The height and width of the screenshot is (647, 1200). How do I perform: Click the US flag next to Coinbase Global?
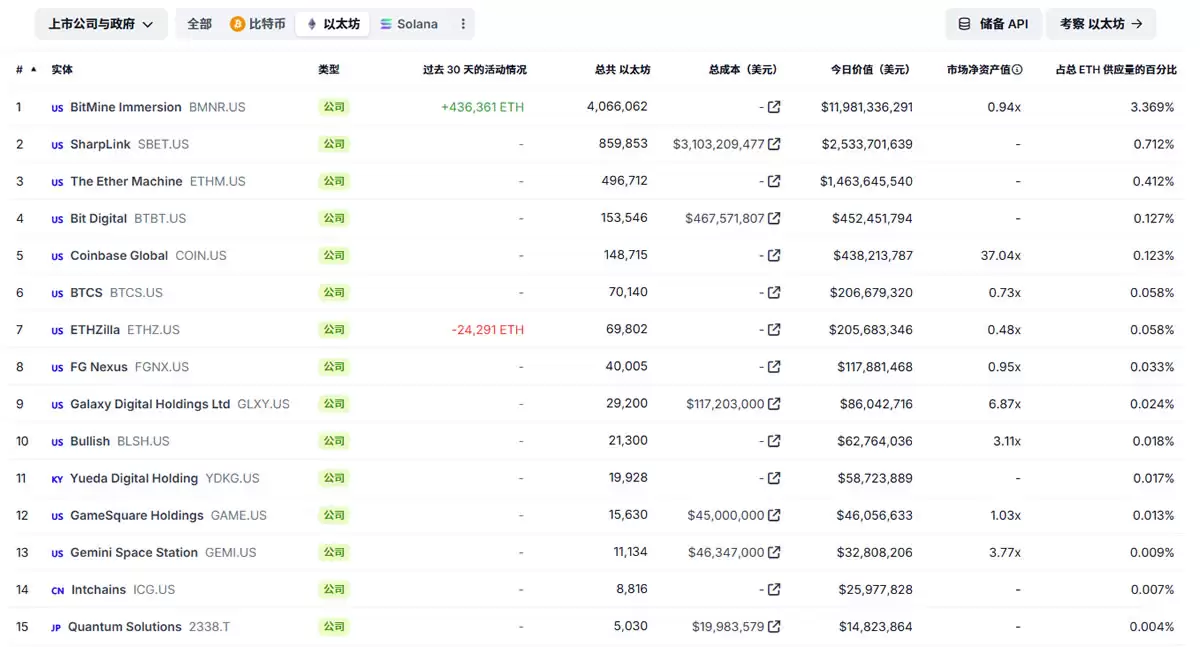pyautogui.click(x=57, y=255)
